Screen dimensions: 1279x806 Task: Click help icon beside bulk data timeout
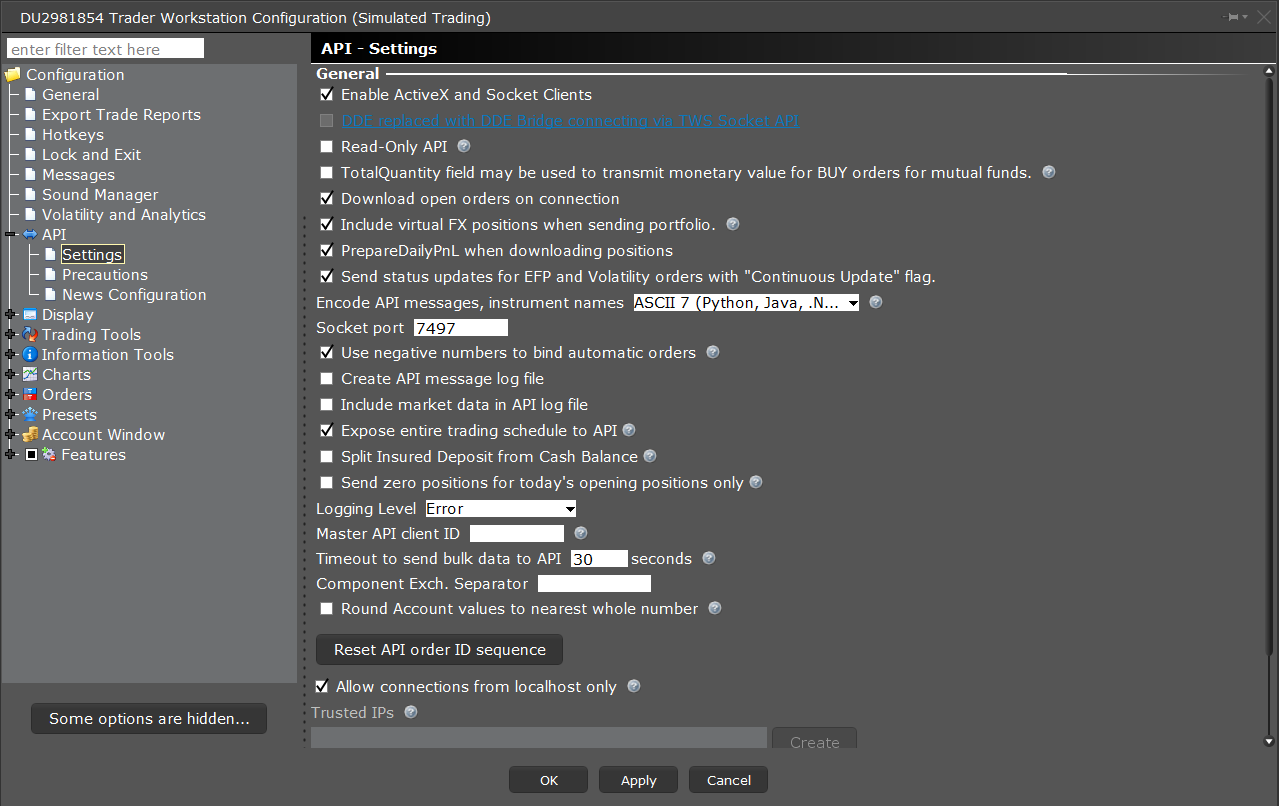click(x=709, y=559)
